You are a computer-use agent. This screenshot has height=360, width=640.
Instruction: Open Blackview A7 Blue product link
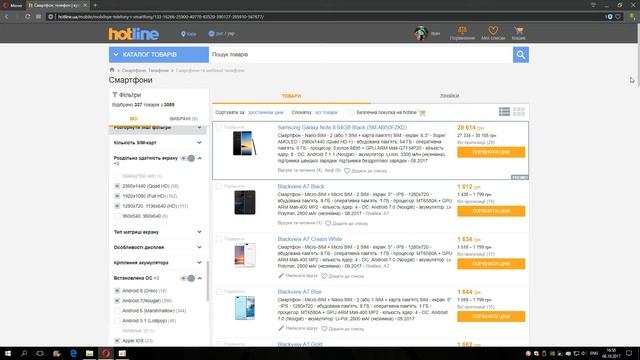(300, 292)
